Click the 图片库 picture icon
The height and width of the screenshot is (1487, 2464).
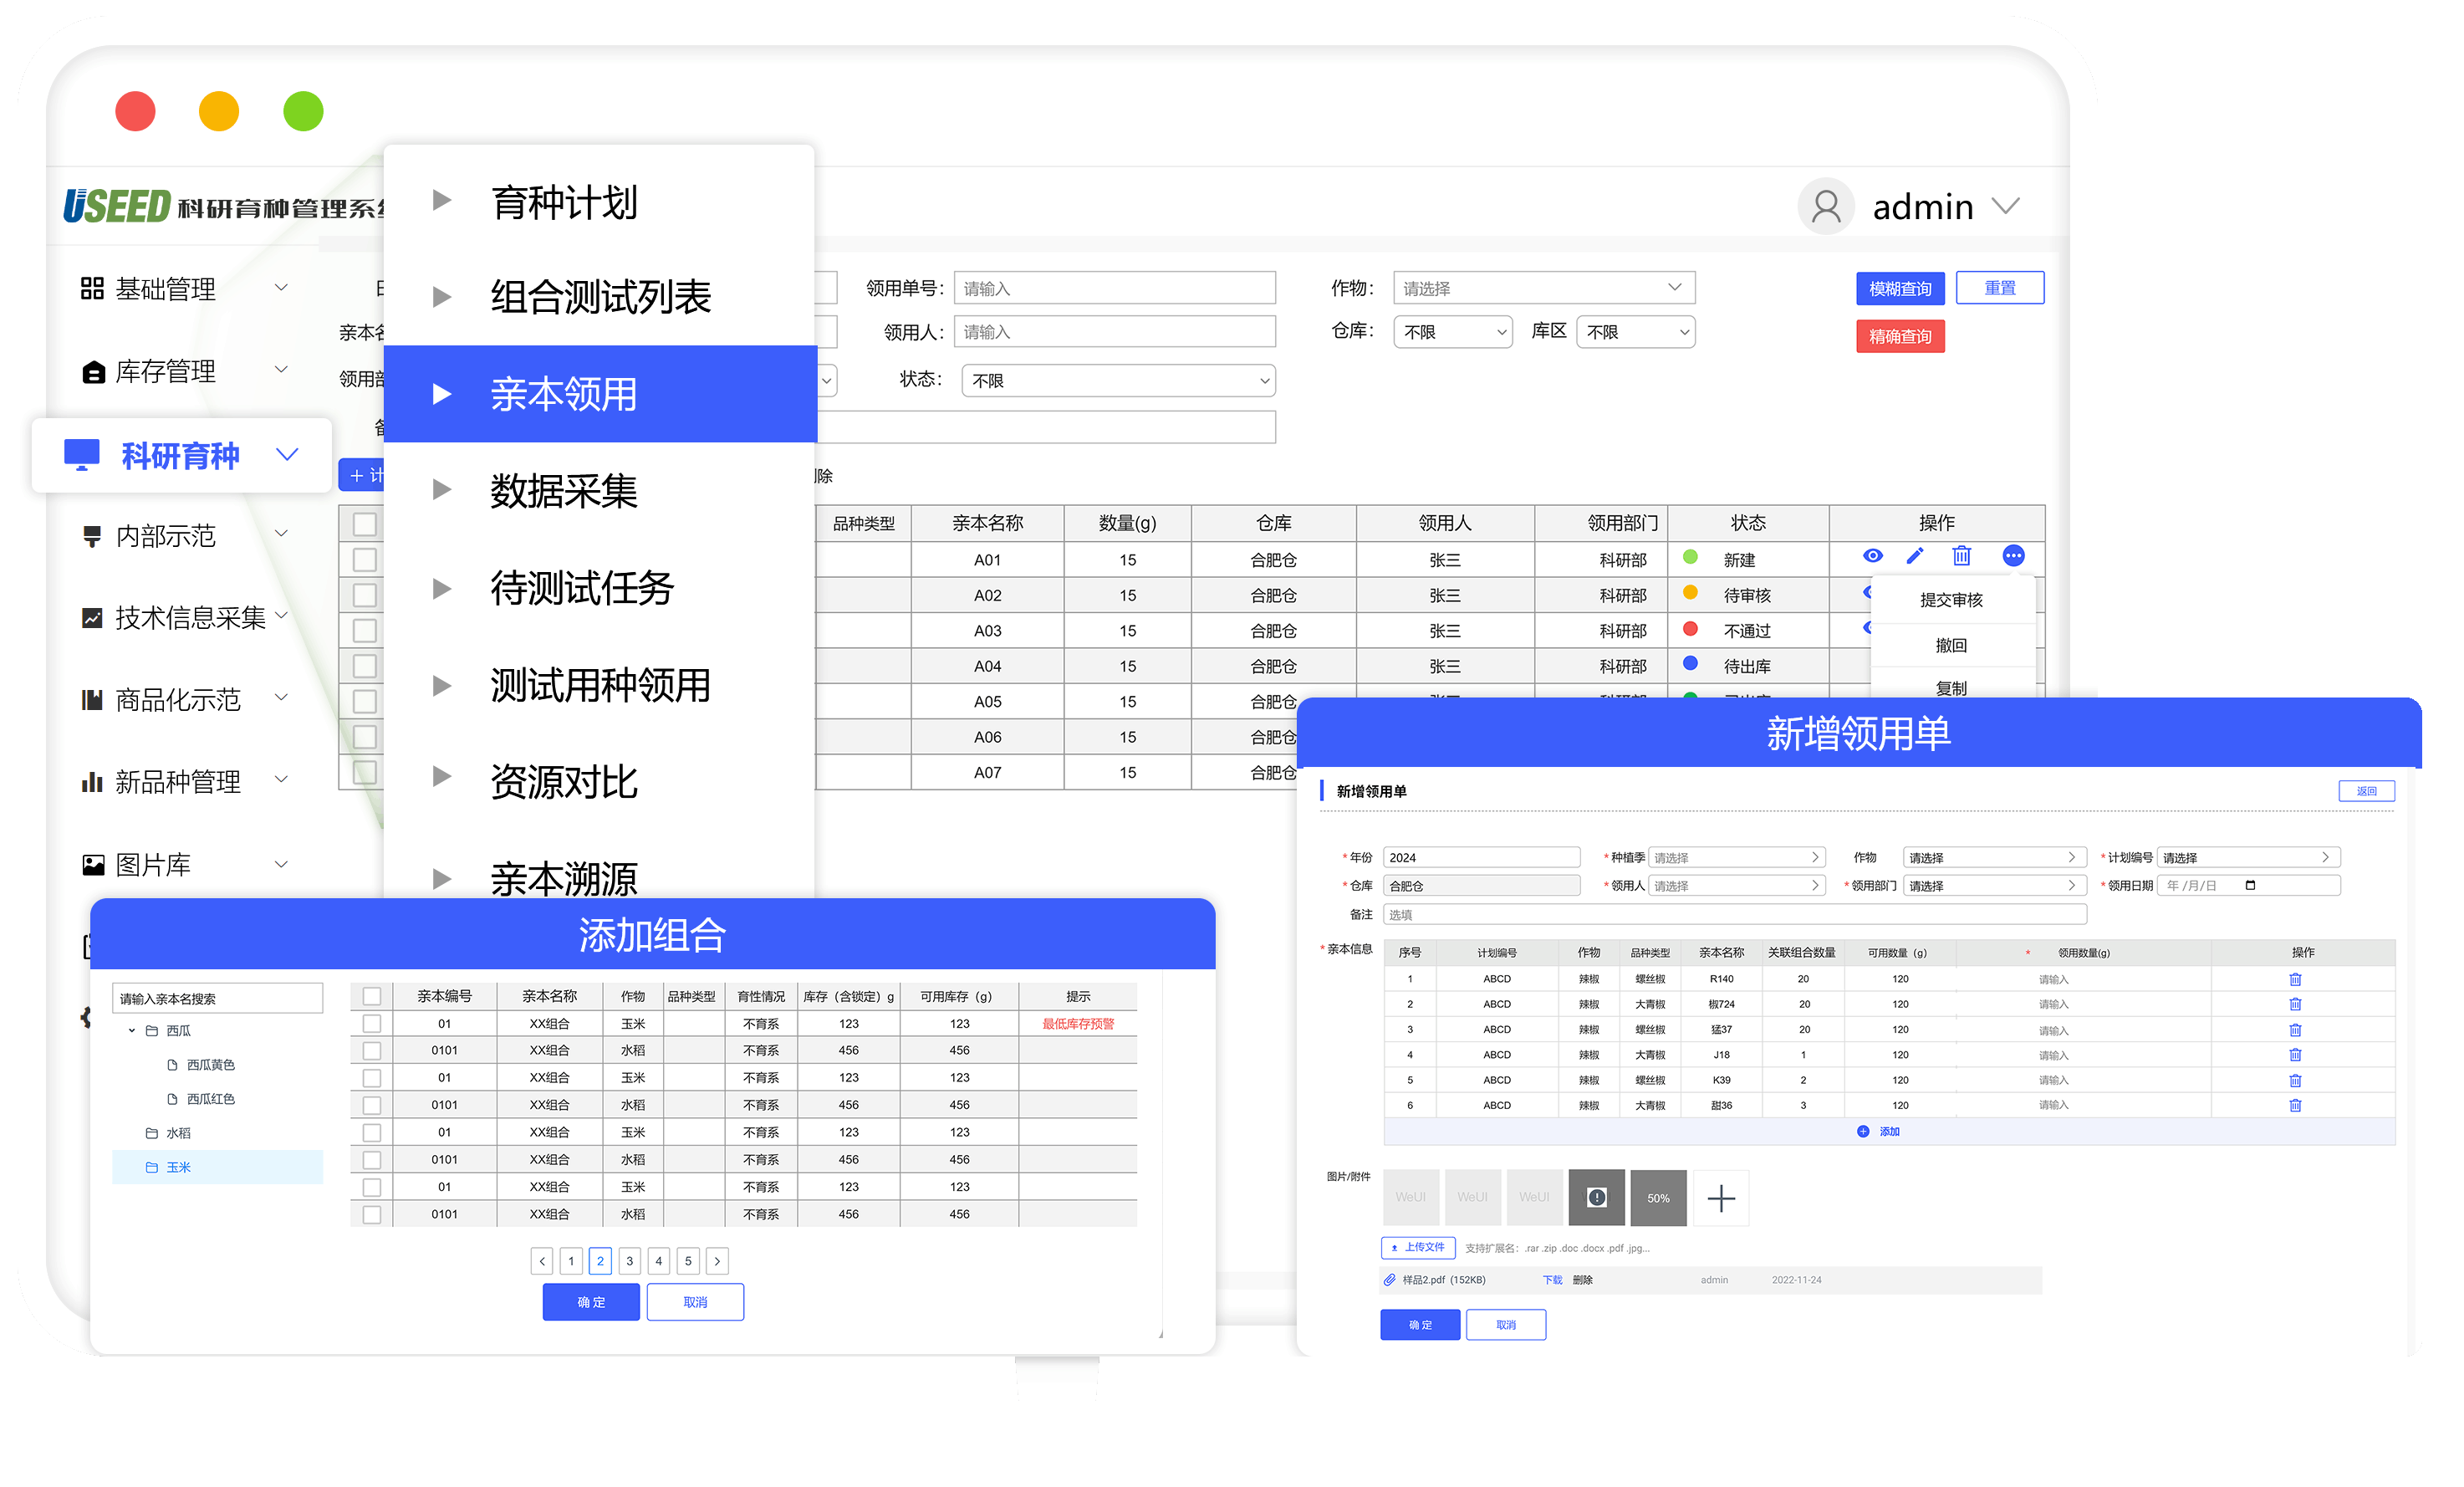(93, 865)
